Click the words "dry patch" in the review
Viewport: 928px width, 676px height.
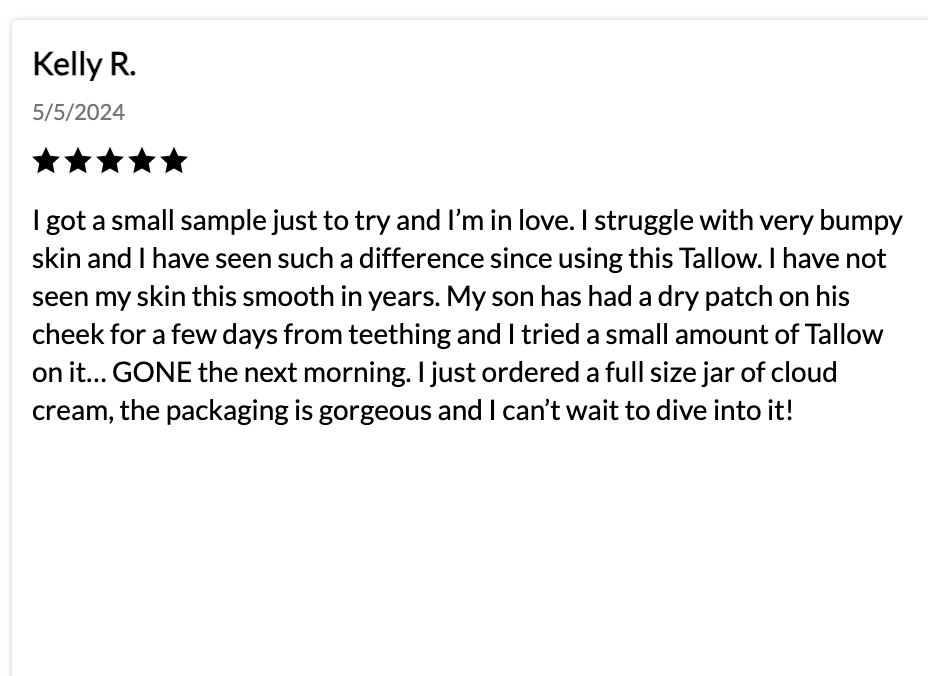tap(712, 297)
